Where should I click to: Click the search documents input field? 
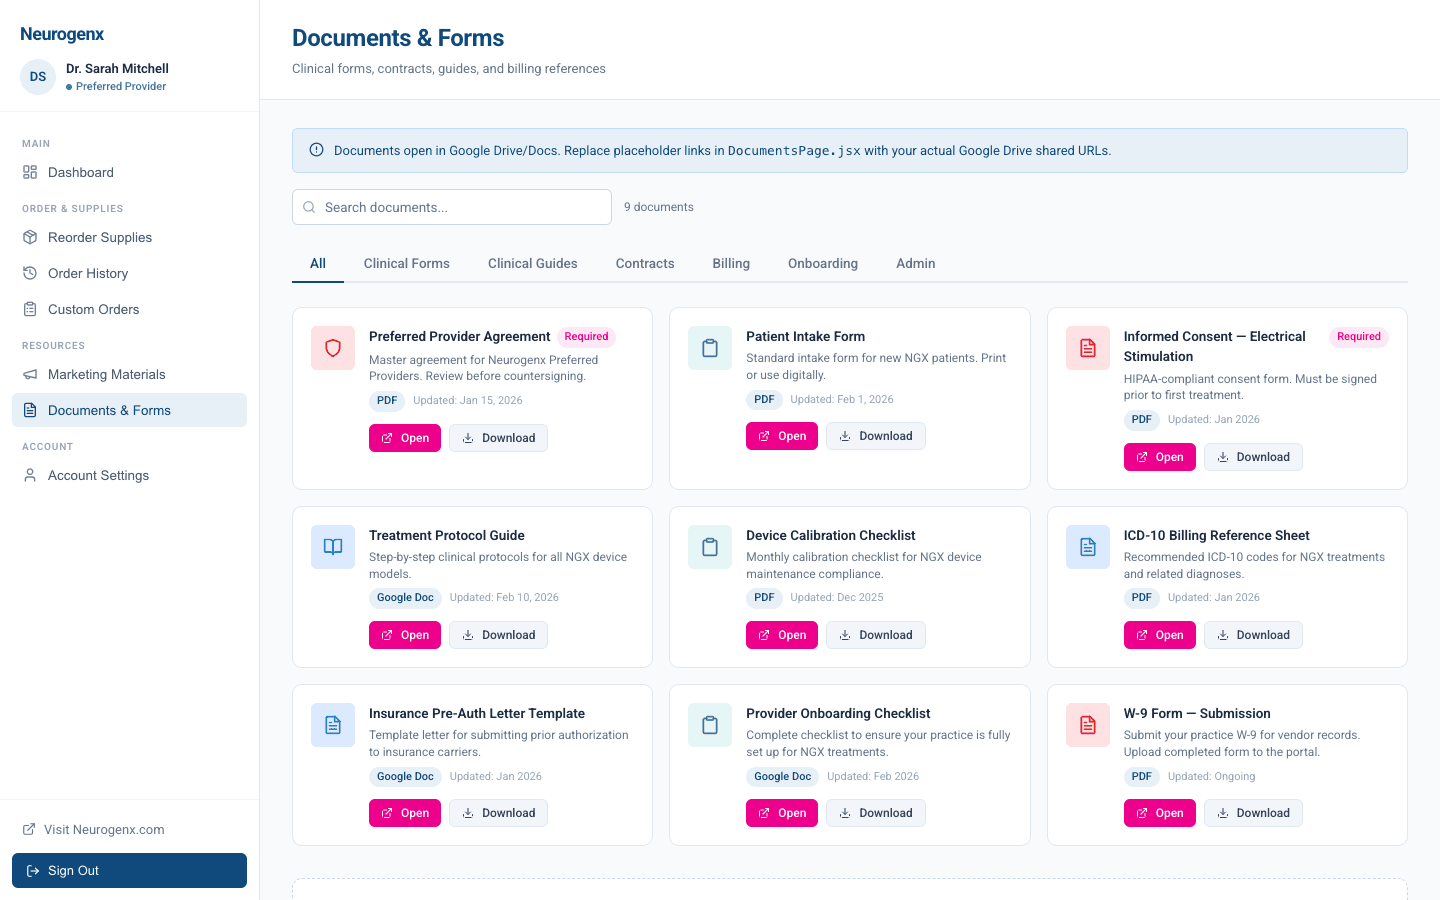tap(451, 207)
